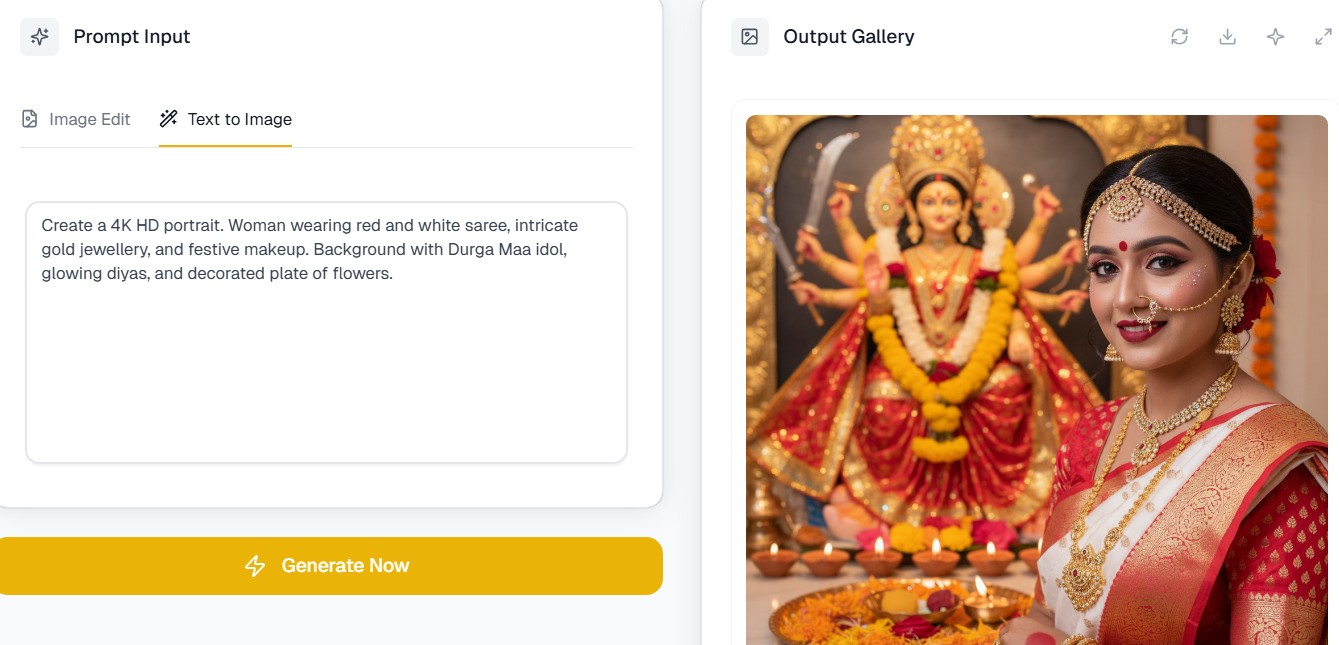Click the sparkle icon beside Prompt Input

(x=40, y=37)
